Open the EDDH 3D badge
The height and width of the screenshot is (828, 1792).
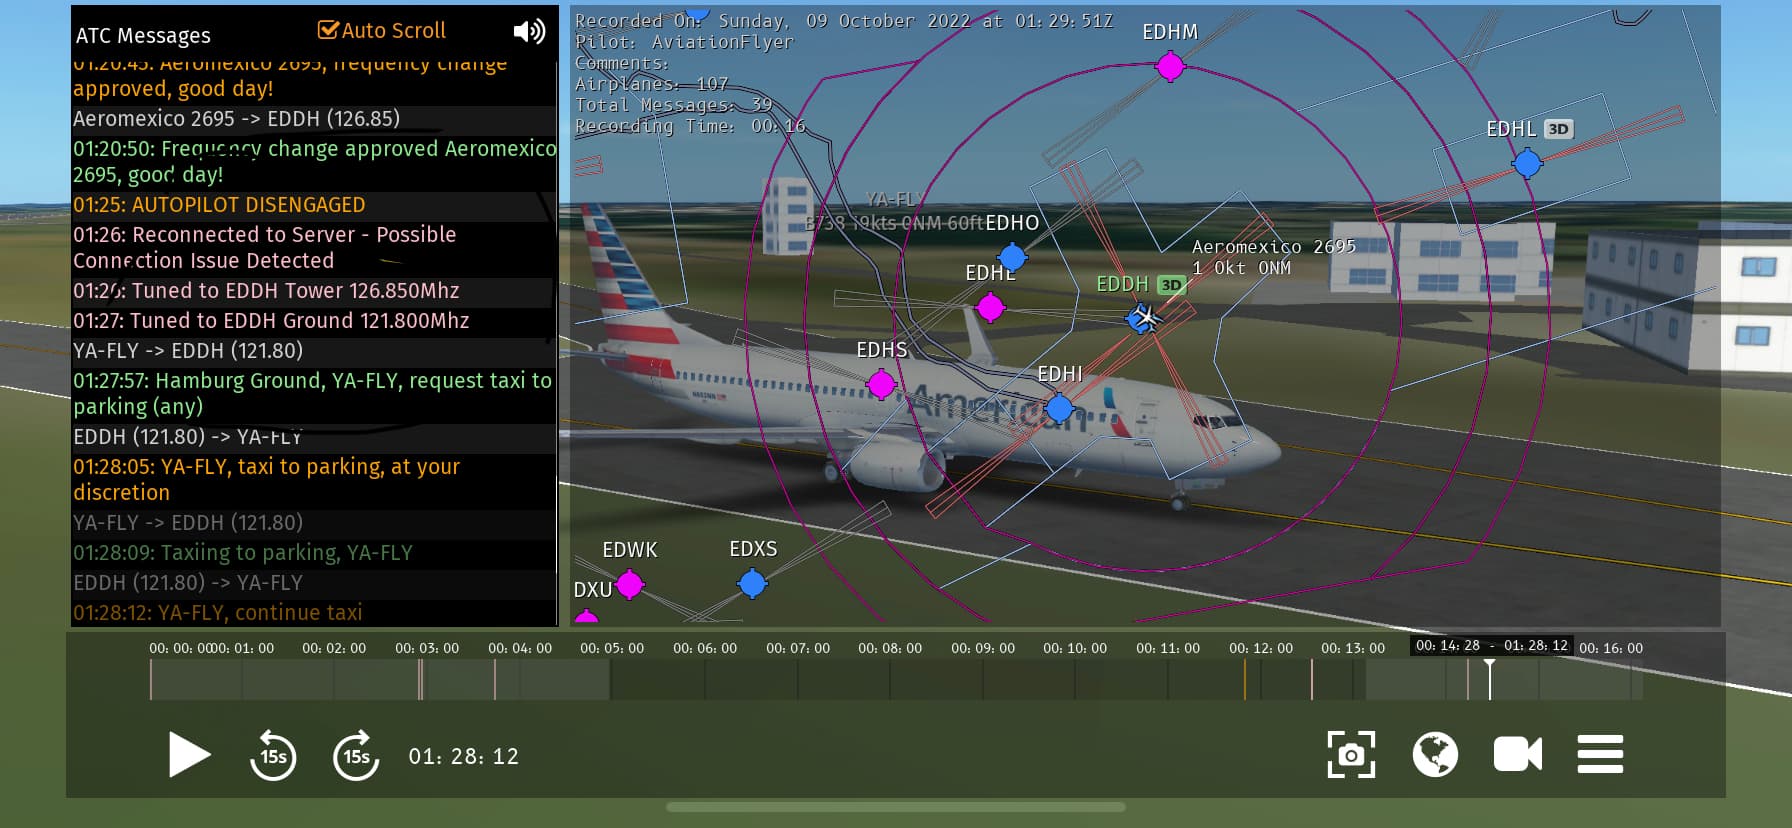tap(1171, 285)
